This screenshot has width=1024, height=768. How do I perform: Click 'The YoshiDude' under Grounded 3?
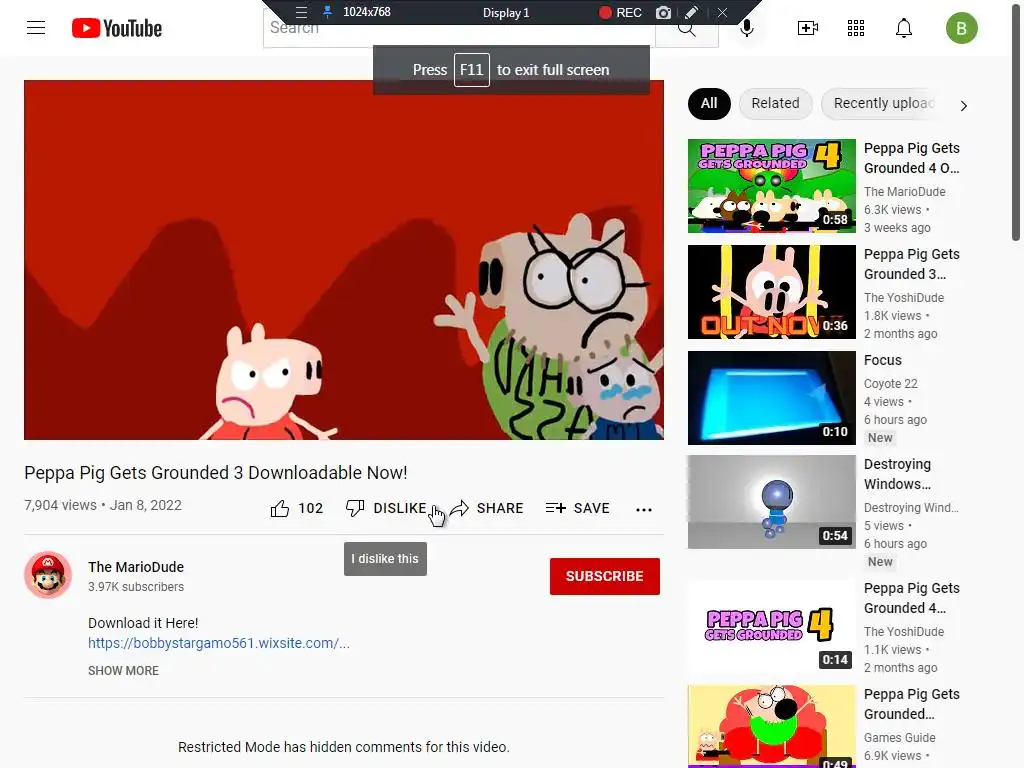(x=904, y=298)
